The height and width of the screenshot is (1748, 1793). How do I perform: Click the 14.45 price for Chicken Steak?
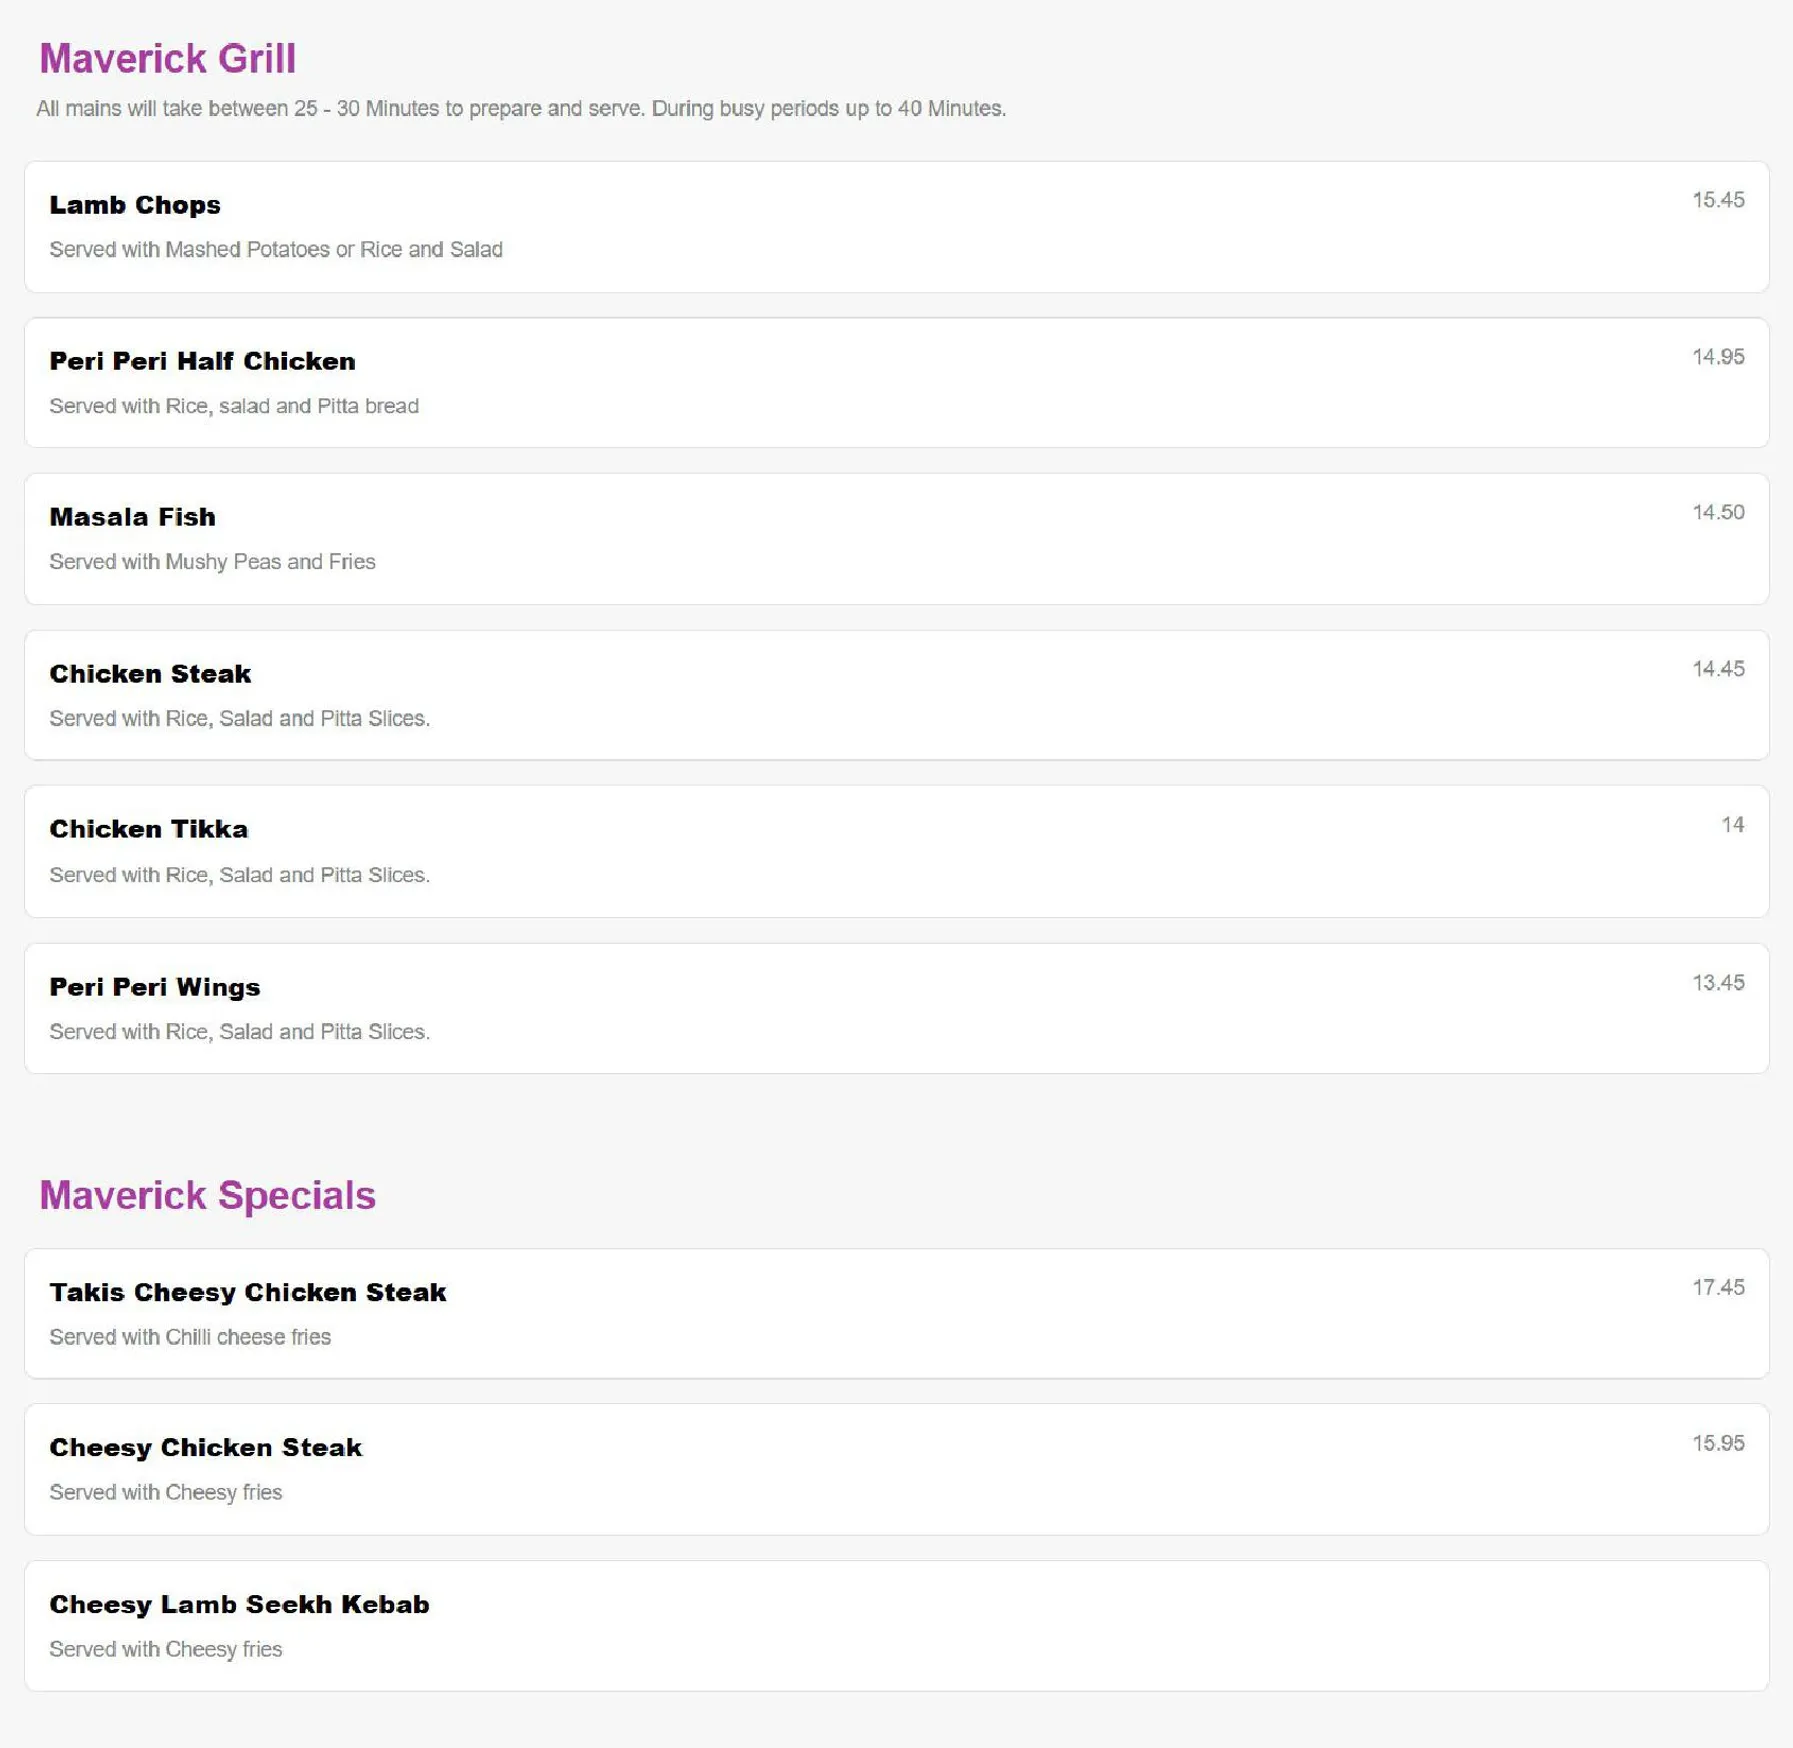[x=1718, y=669]
